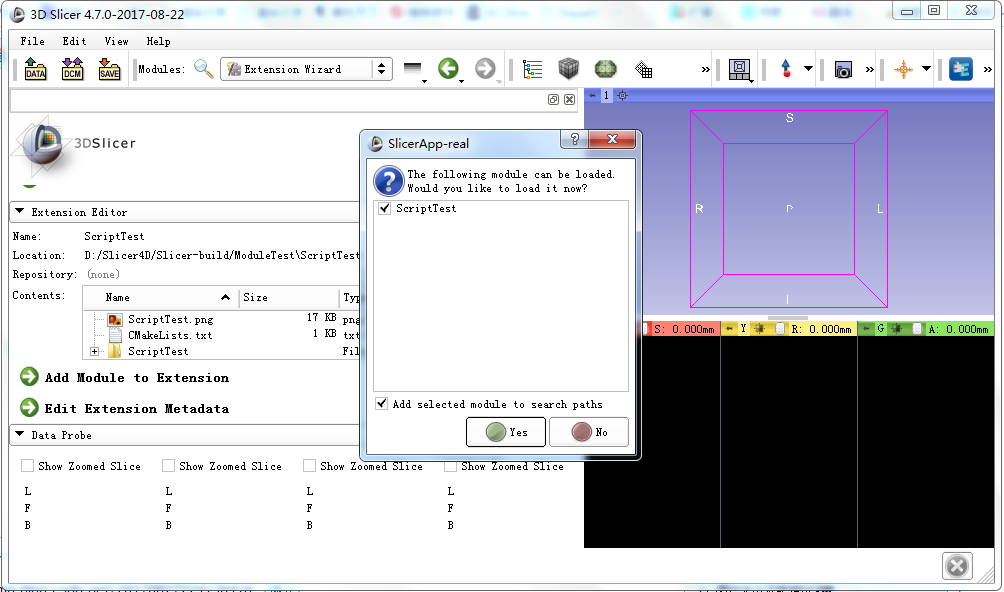The height and width of the screenshot is (592, 1004).
Task: Reset green slice field of view
Action: coord(896,328)
